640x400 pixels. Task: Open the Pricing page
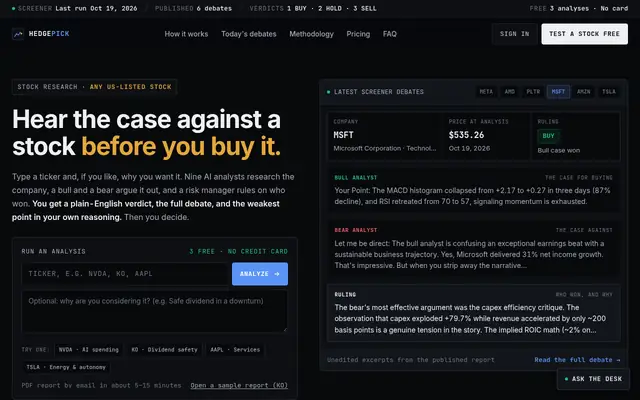[x=358, y=34]
